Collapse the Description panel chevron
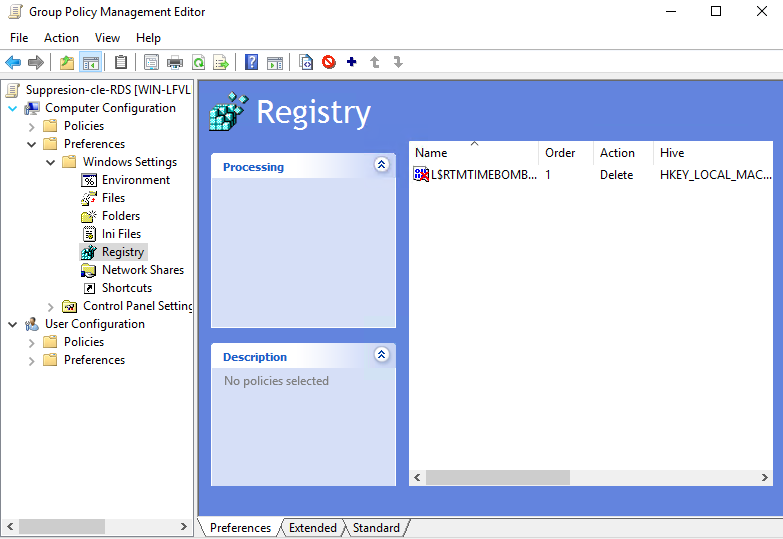The width and height of the screenshot is (783, 539). [381, 355]
